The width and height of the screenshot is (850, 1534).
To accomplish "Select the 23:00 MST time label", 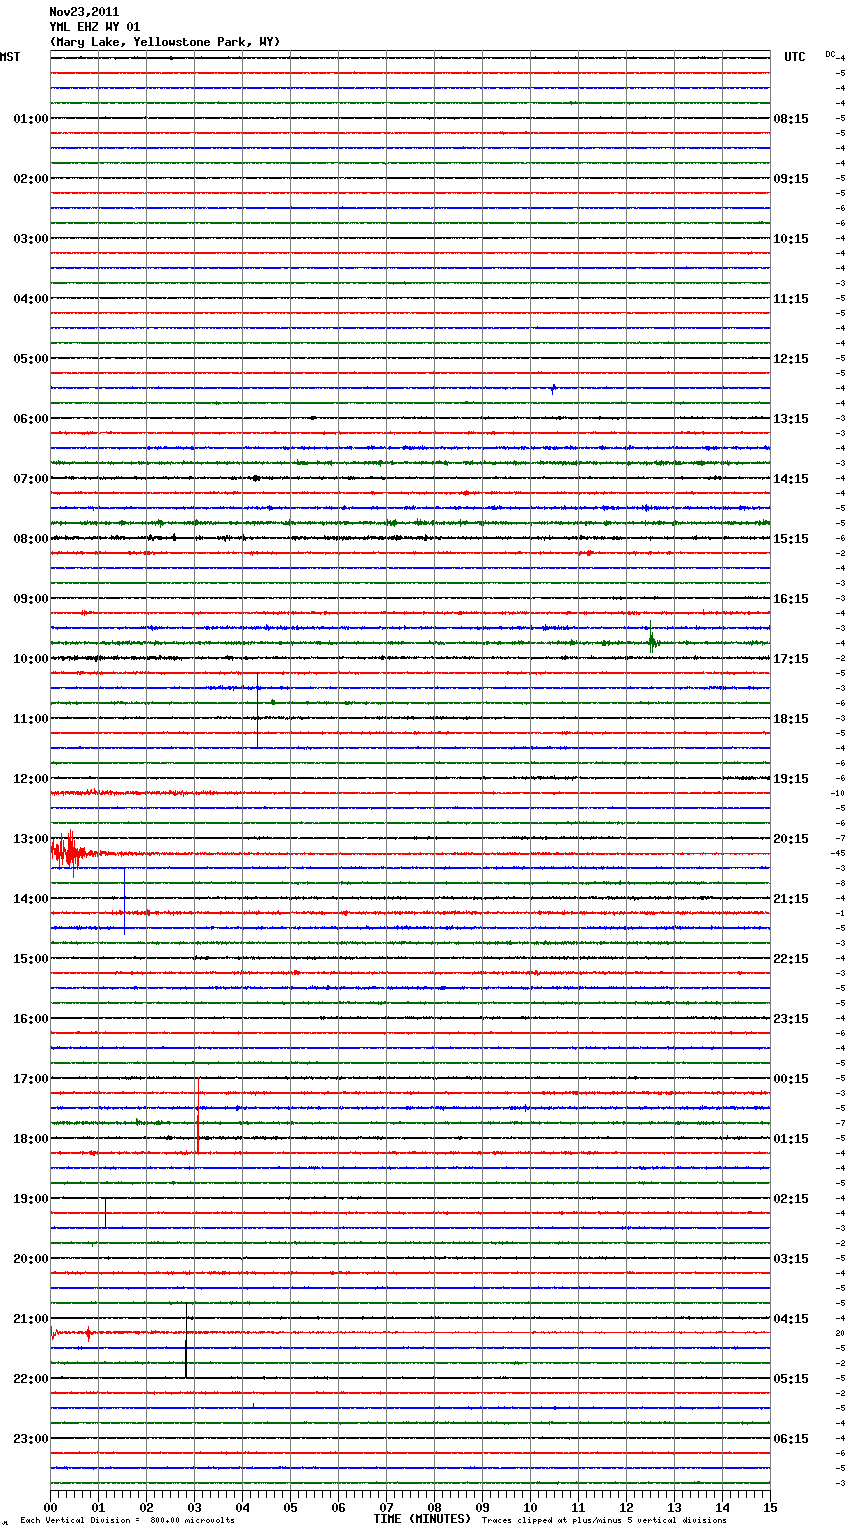I will coord(30,1439).
